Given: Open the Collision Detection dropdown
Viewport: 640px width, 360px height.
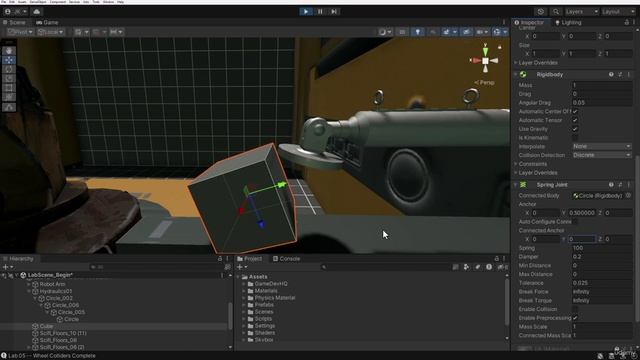Looking at the screenshot, I should pyautogui.click(x=602, y=155).
